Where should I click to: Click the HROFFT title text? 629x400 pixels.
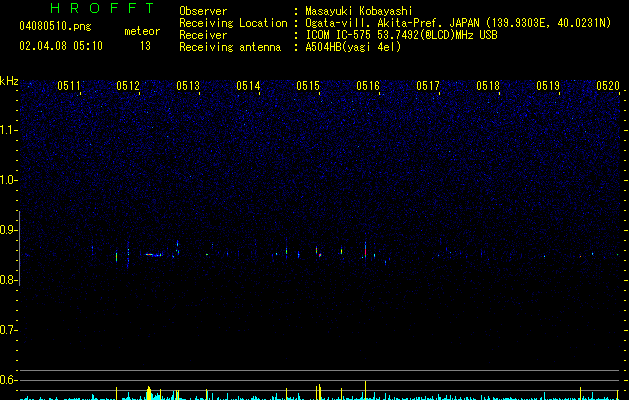click(102, 8)
